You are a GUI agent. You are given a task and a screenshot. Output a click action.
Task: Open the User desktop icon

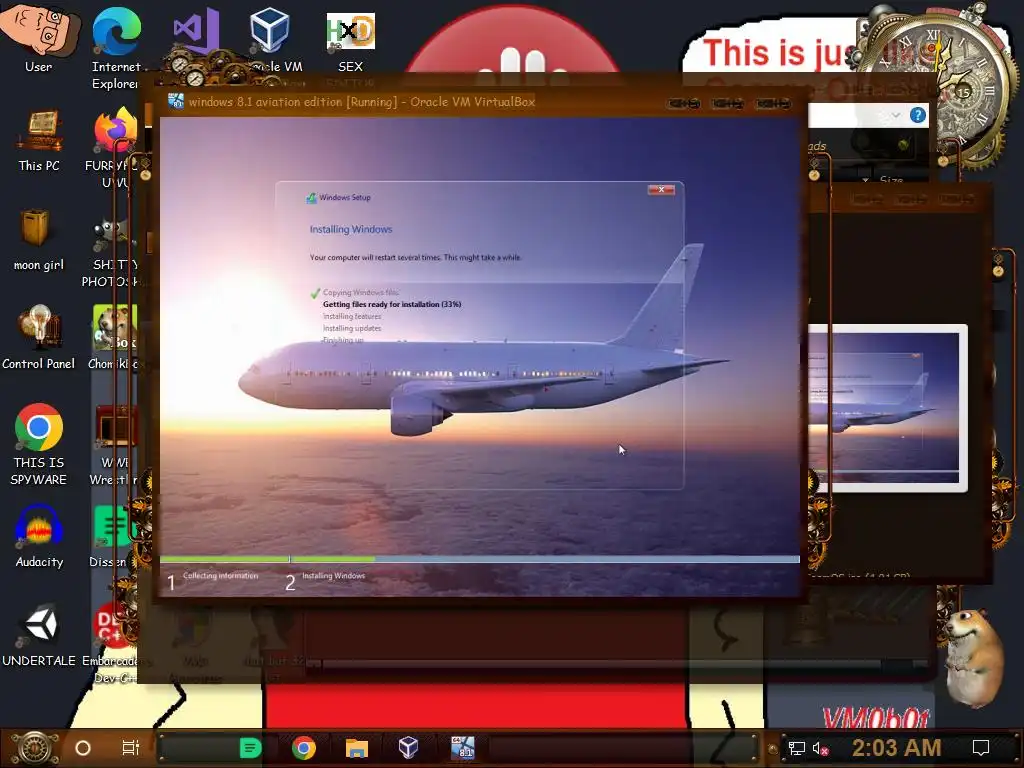(x=39, y=36)
